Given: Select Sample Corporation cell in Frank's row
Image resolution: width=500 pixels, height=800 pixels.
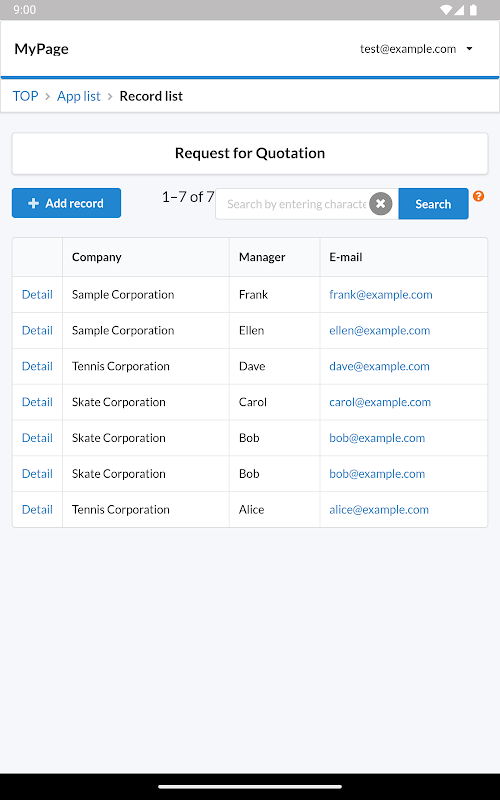Looking at the screenshot, I should click(x=146, y=294).
